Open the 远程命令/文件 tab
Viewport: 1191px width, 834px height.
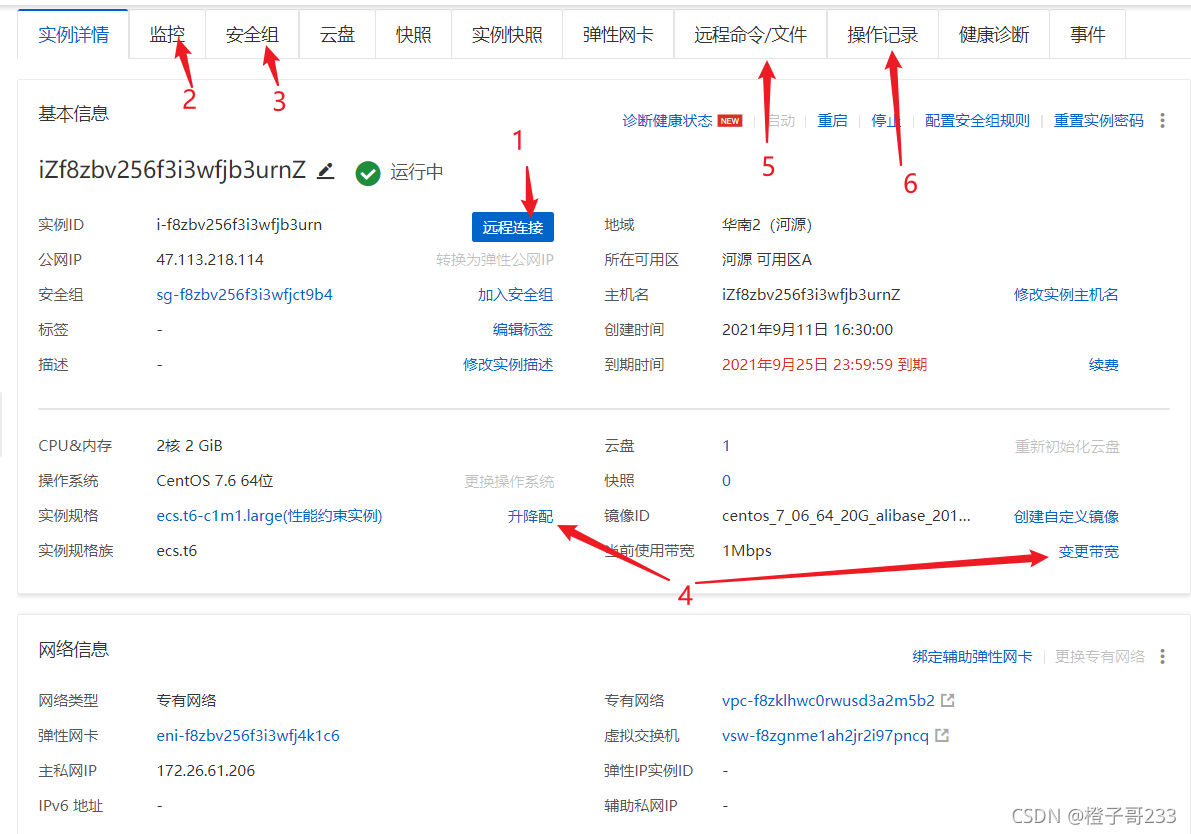click(x=750, y=34)
